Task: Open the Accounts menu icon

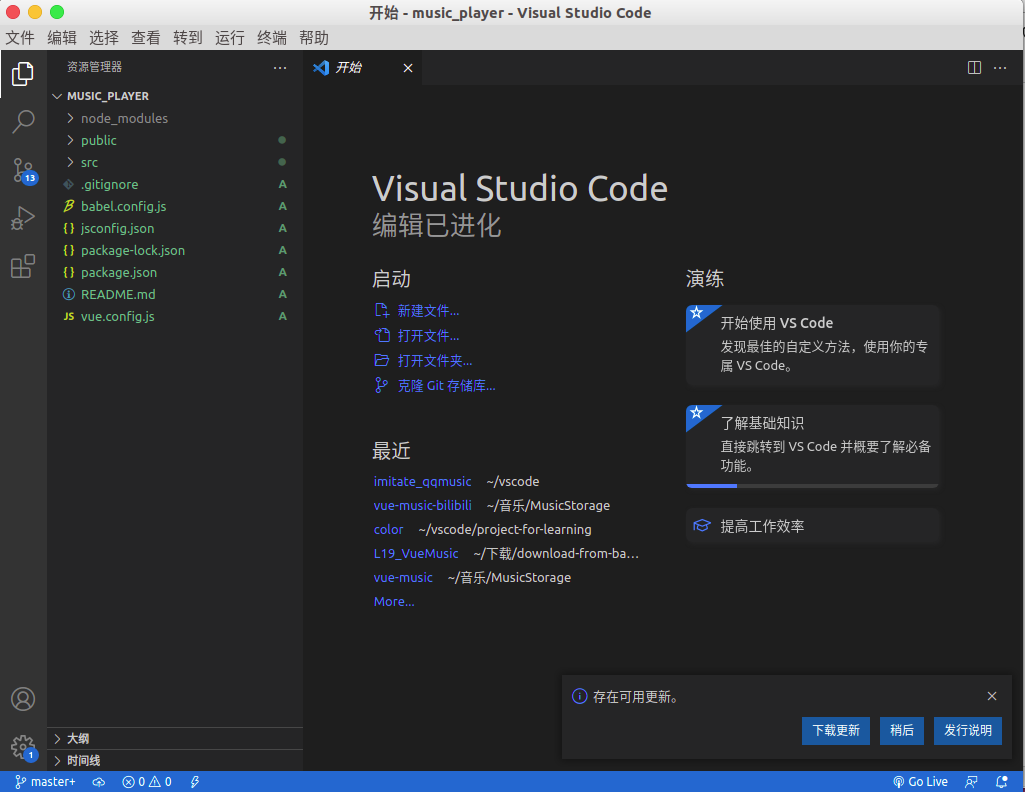Action: (x=23, y=699)
